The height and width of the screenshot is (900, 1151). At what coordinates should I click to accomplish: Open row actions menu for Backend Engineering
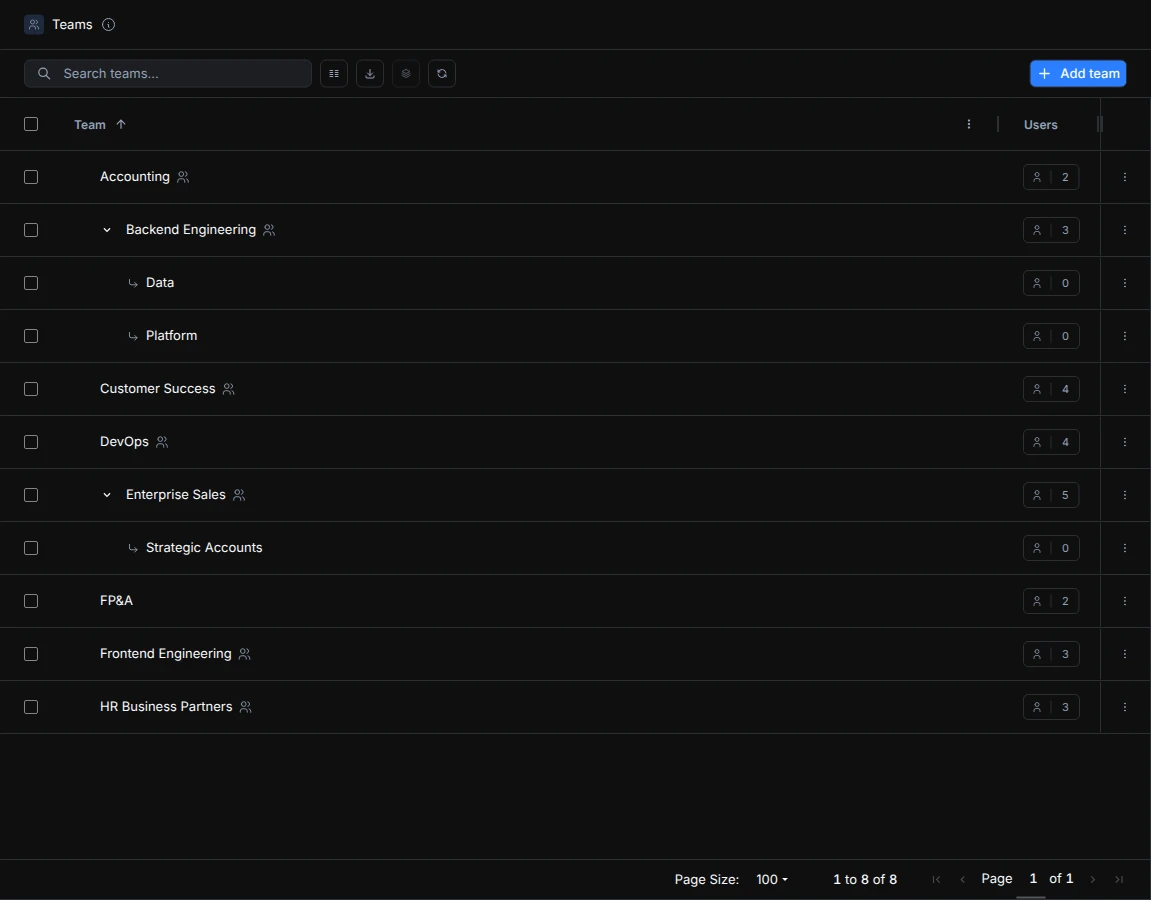point(1125,230)
